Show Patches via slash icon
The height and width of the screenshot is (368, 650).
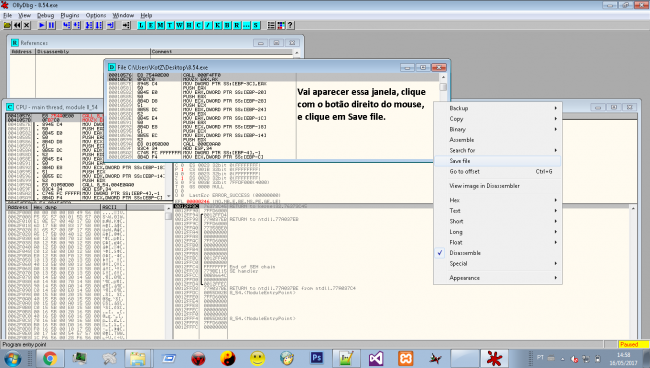pos(208,25)
